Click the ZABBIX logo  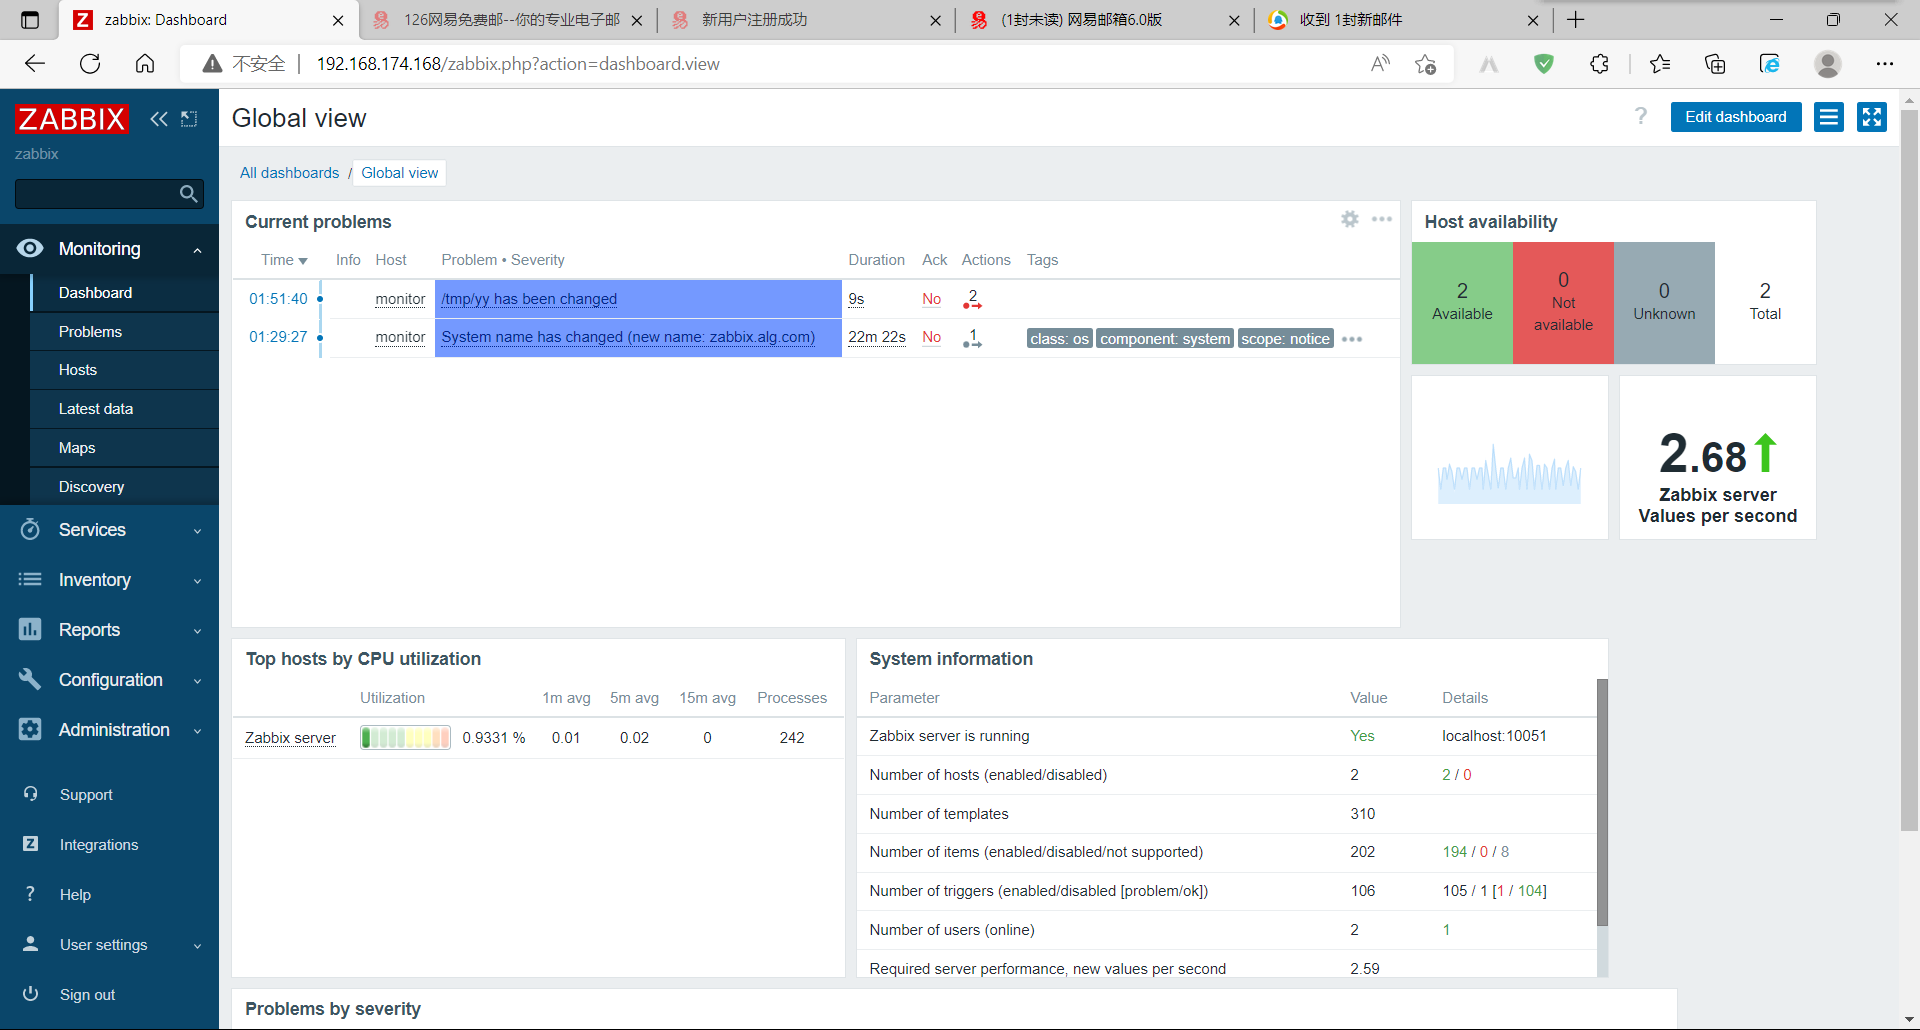point(72,119)
